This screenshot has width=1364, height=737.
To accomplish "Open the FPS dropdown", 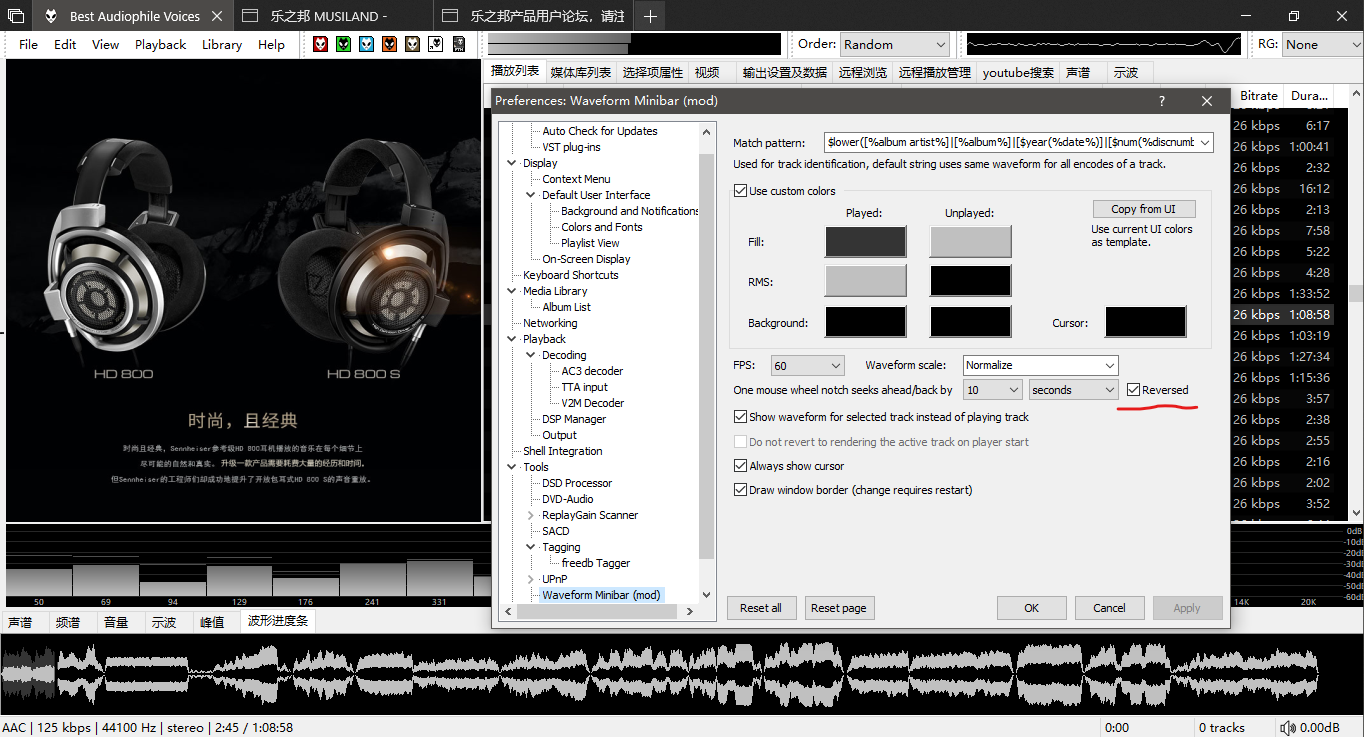I will [x=808, y=366].
